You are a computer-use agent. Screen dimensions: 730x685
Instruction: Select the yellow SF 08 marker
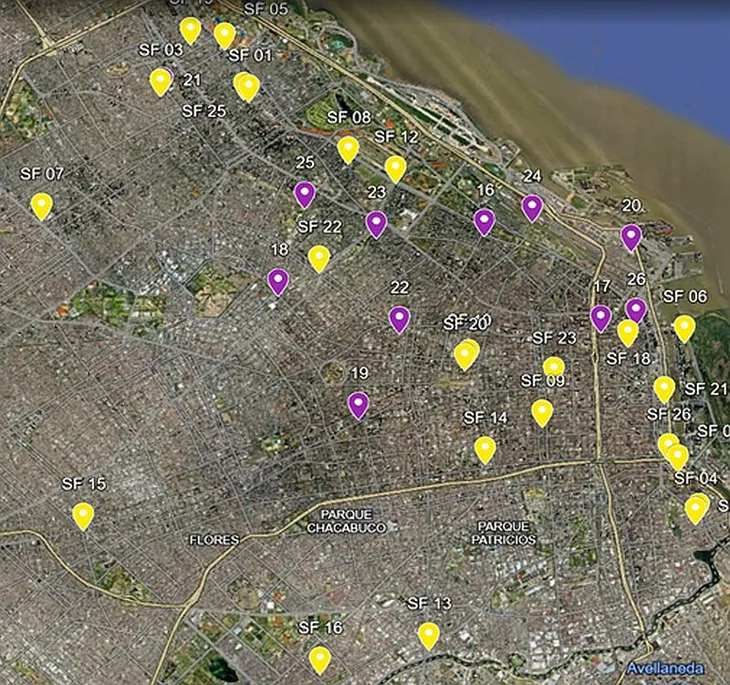348,149
